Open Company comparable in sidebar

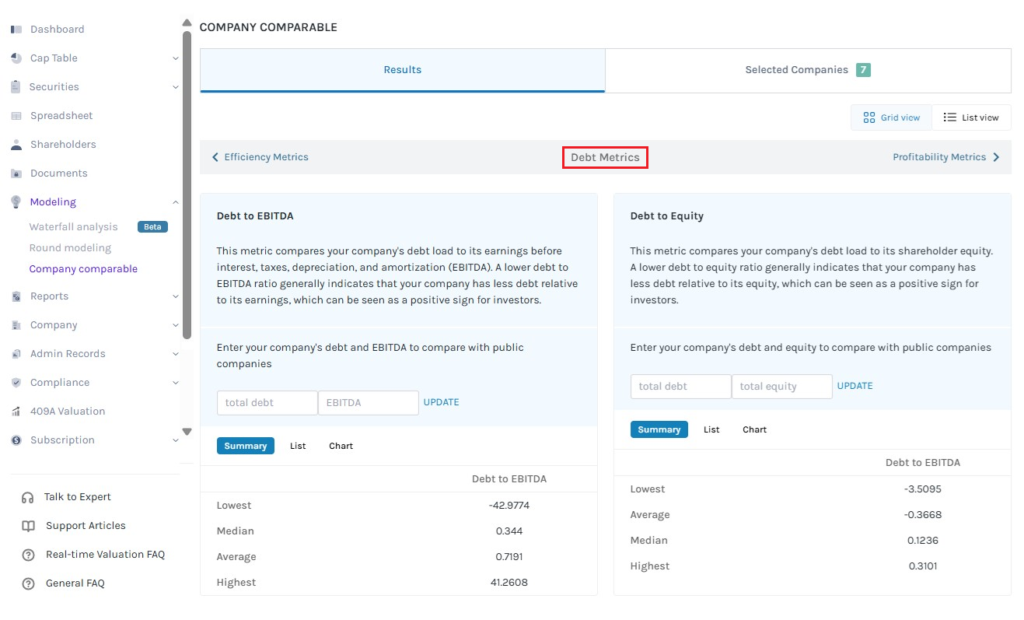[83, 269]
